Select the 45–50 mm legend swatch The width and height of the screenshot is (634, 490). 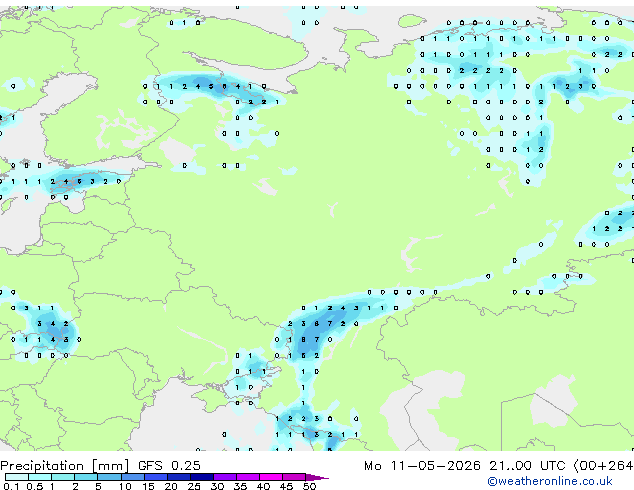[x=294, y=477]
